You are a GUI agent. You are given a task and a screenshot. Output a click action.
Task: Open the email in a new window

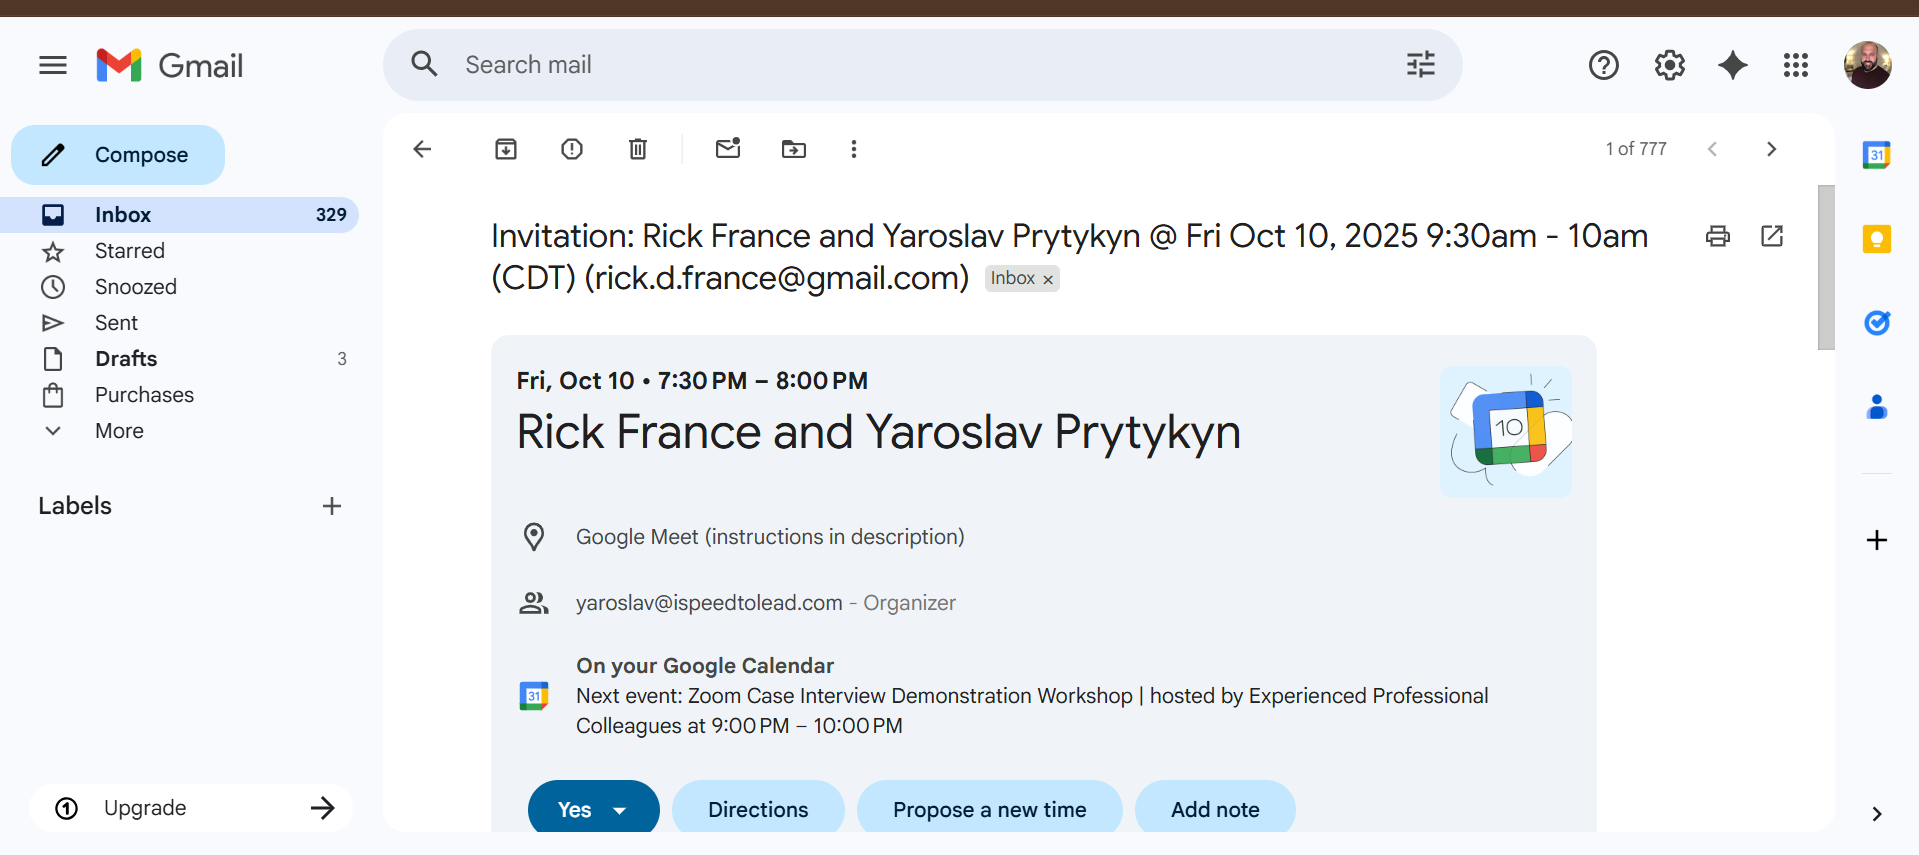[x=1772, y=236]
